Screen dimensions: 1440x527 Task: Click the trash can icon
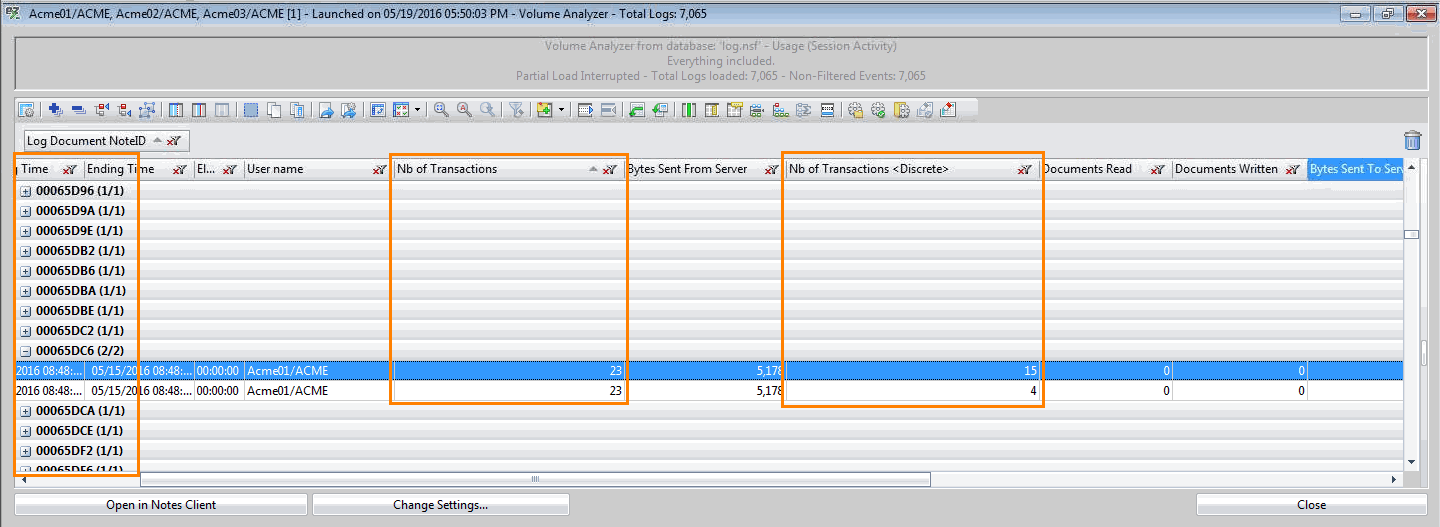[x=1412, y=141]
